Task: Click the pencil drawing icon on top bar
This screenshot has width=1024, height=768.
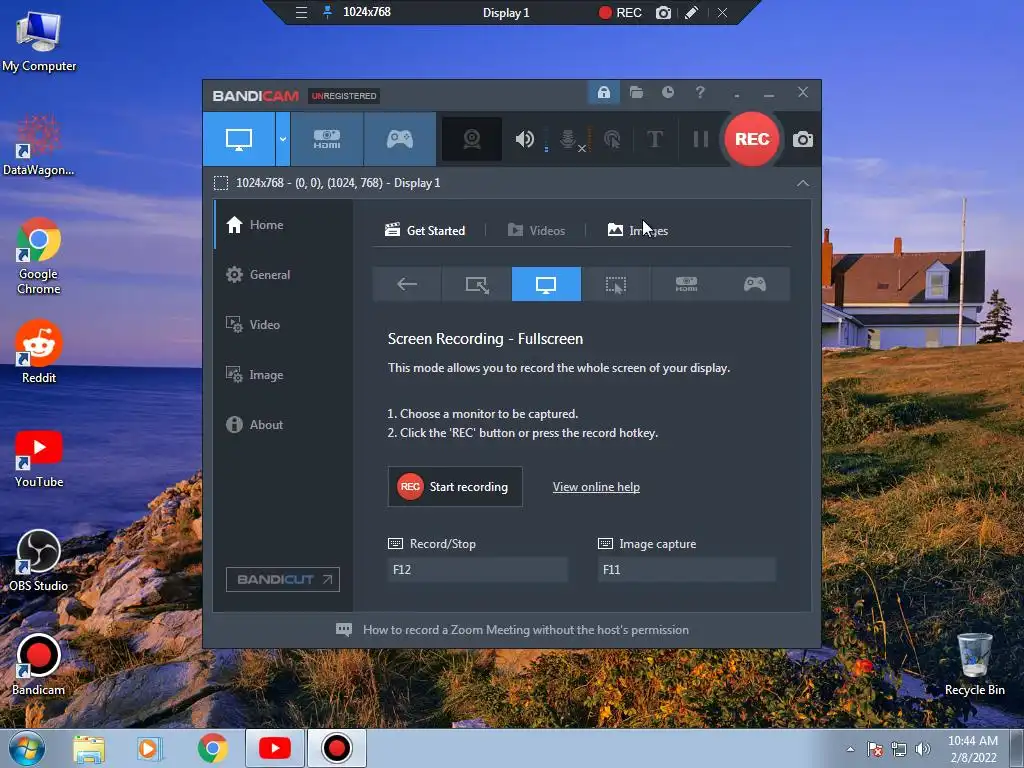Action: point(692,12)
